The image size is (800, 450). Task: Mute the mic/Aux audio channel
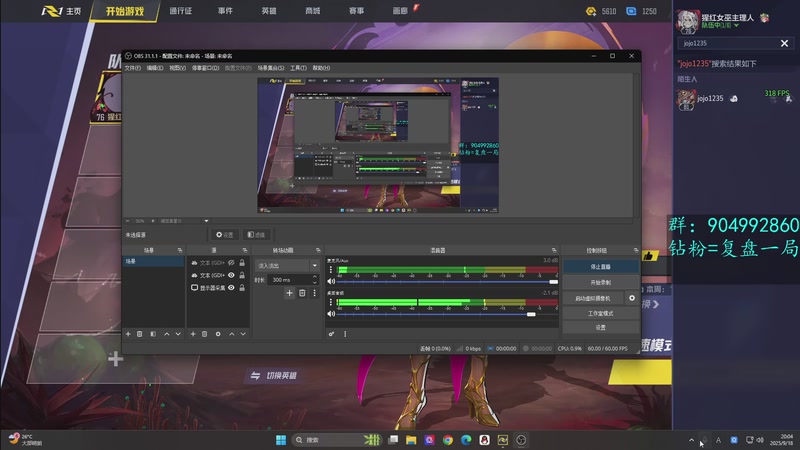click(x=331, y=281)
